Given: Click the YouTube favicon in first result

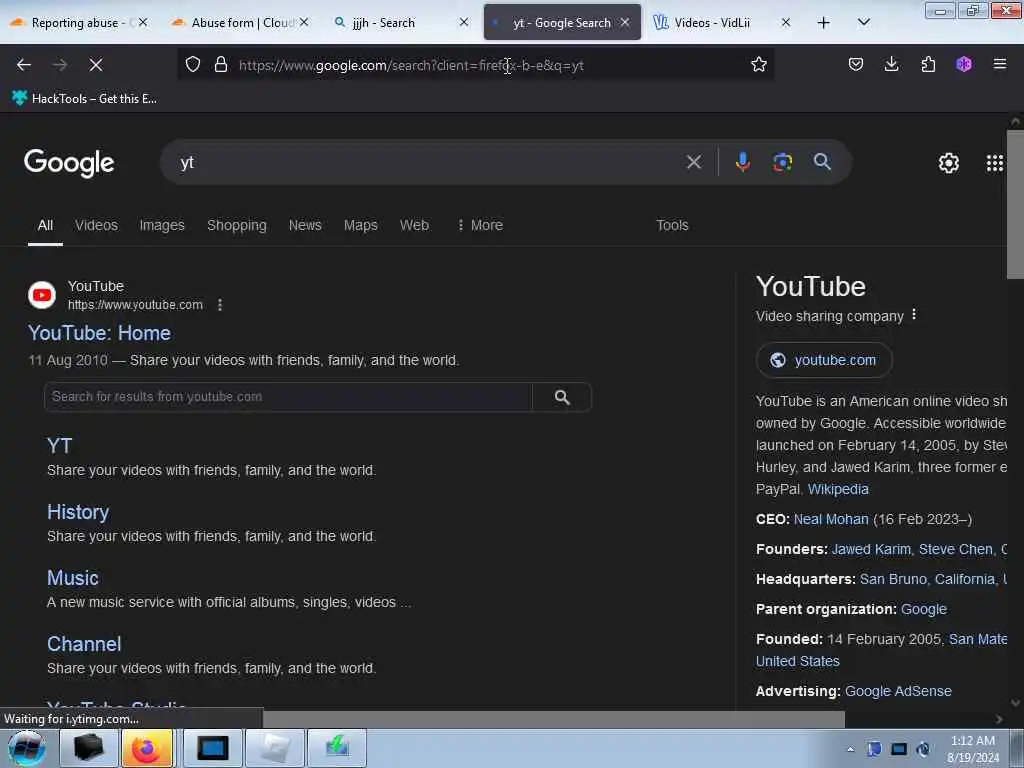Looking at the screenshot, I should pos(42,295).
